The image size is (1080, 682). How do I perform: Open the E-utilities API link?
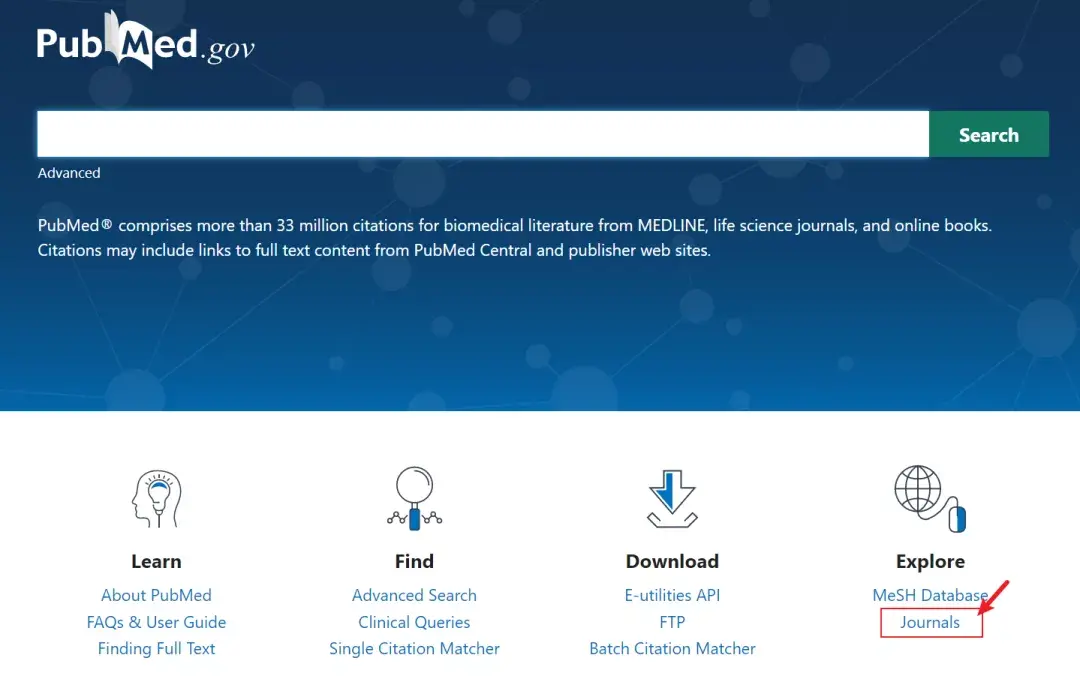pyautogui.click(x=672, y=595)
